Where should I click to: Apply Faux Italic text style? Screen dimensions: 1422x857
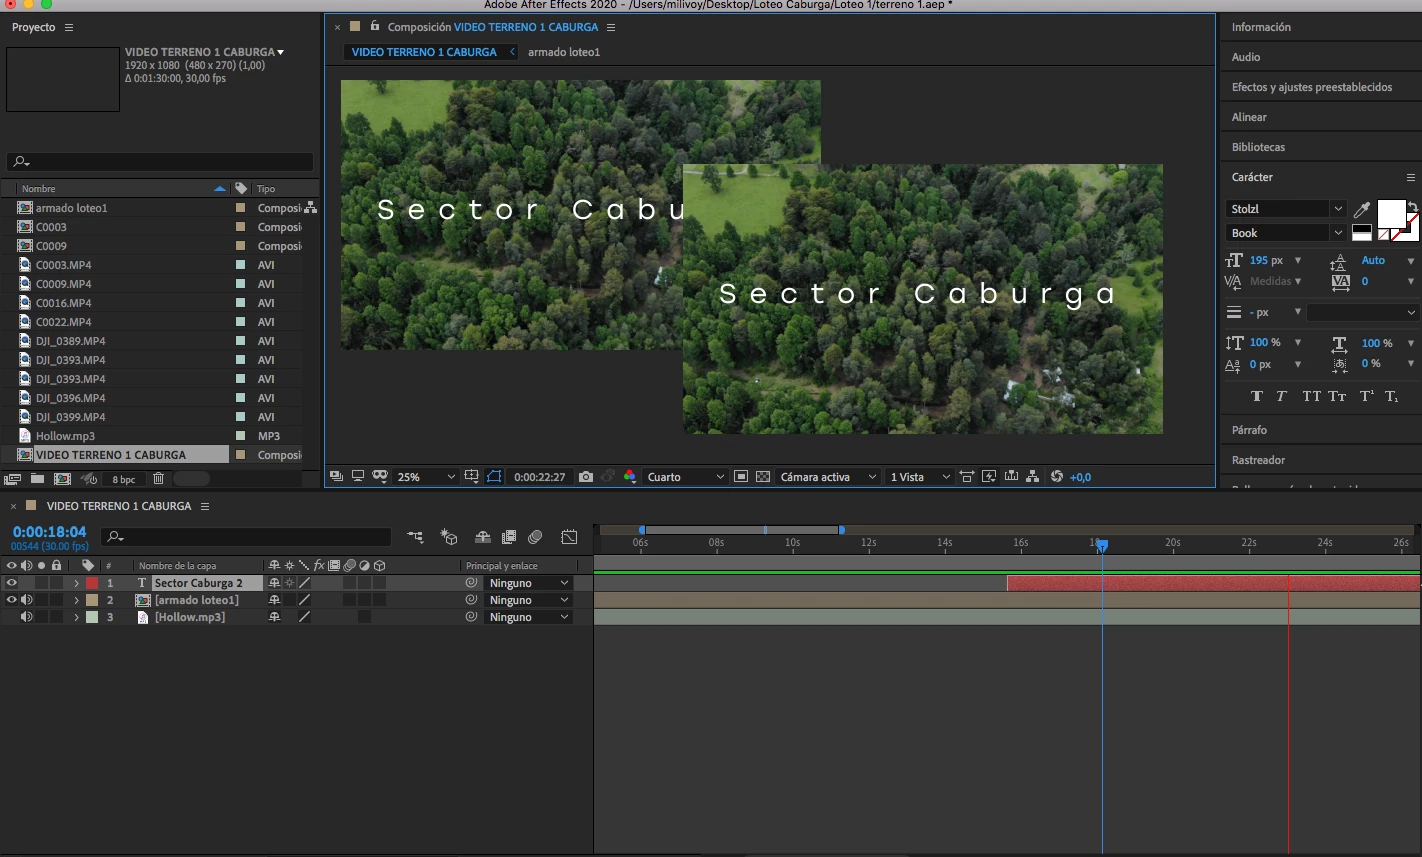1281,396
